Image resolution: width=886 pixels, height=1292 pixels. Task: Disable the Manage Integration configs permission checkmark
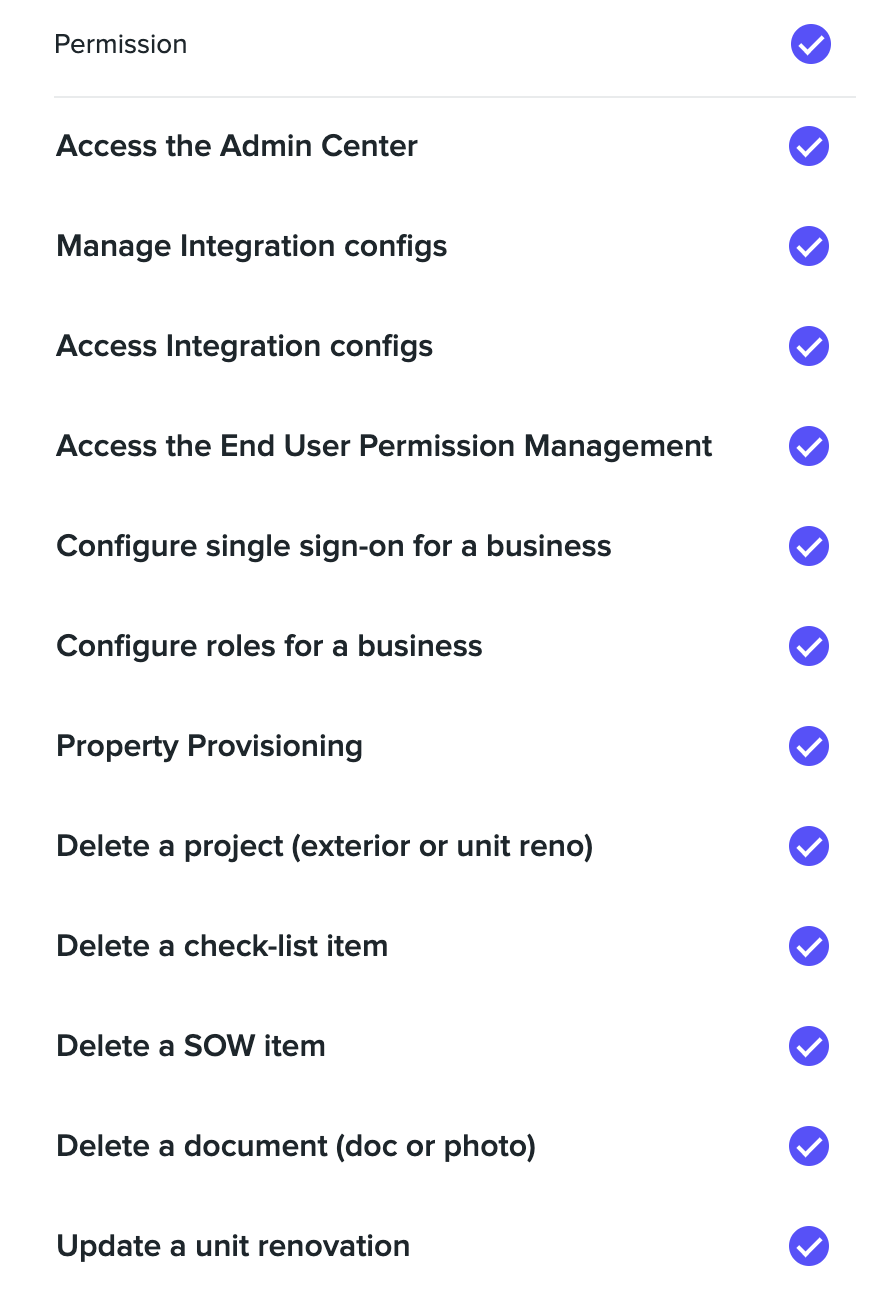[809, 246]
